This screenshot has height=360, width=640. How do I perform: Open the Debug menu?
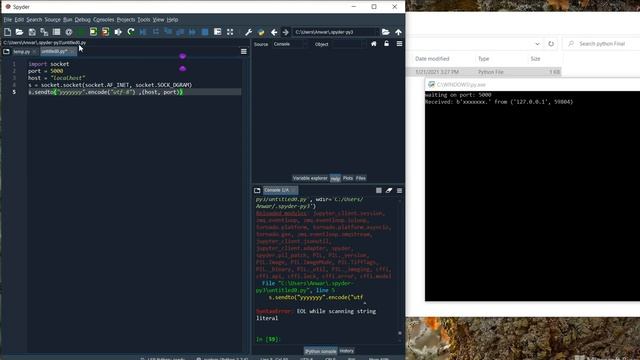[x=82, y=20]
